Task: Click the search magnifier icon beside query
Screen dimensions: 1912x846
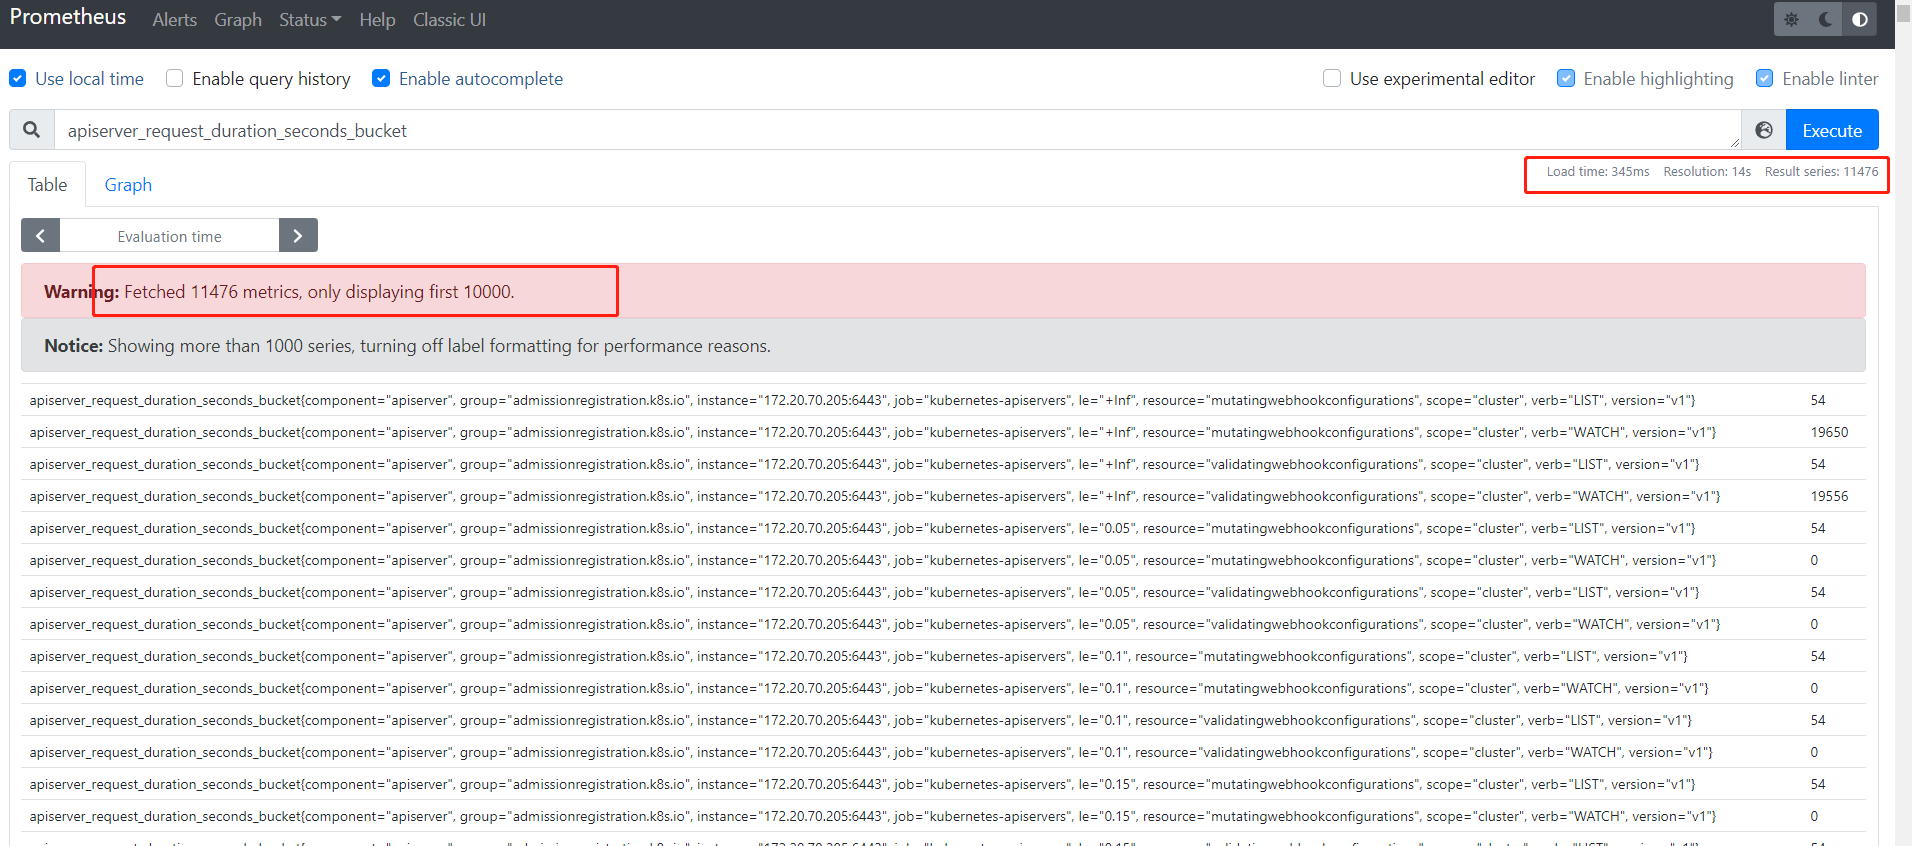Action: 32,130
